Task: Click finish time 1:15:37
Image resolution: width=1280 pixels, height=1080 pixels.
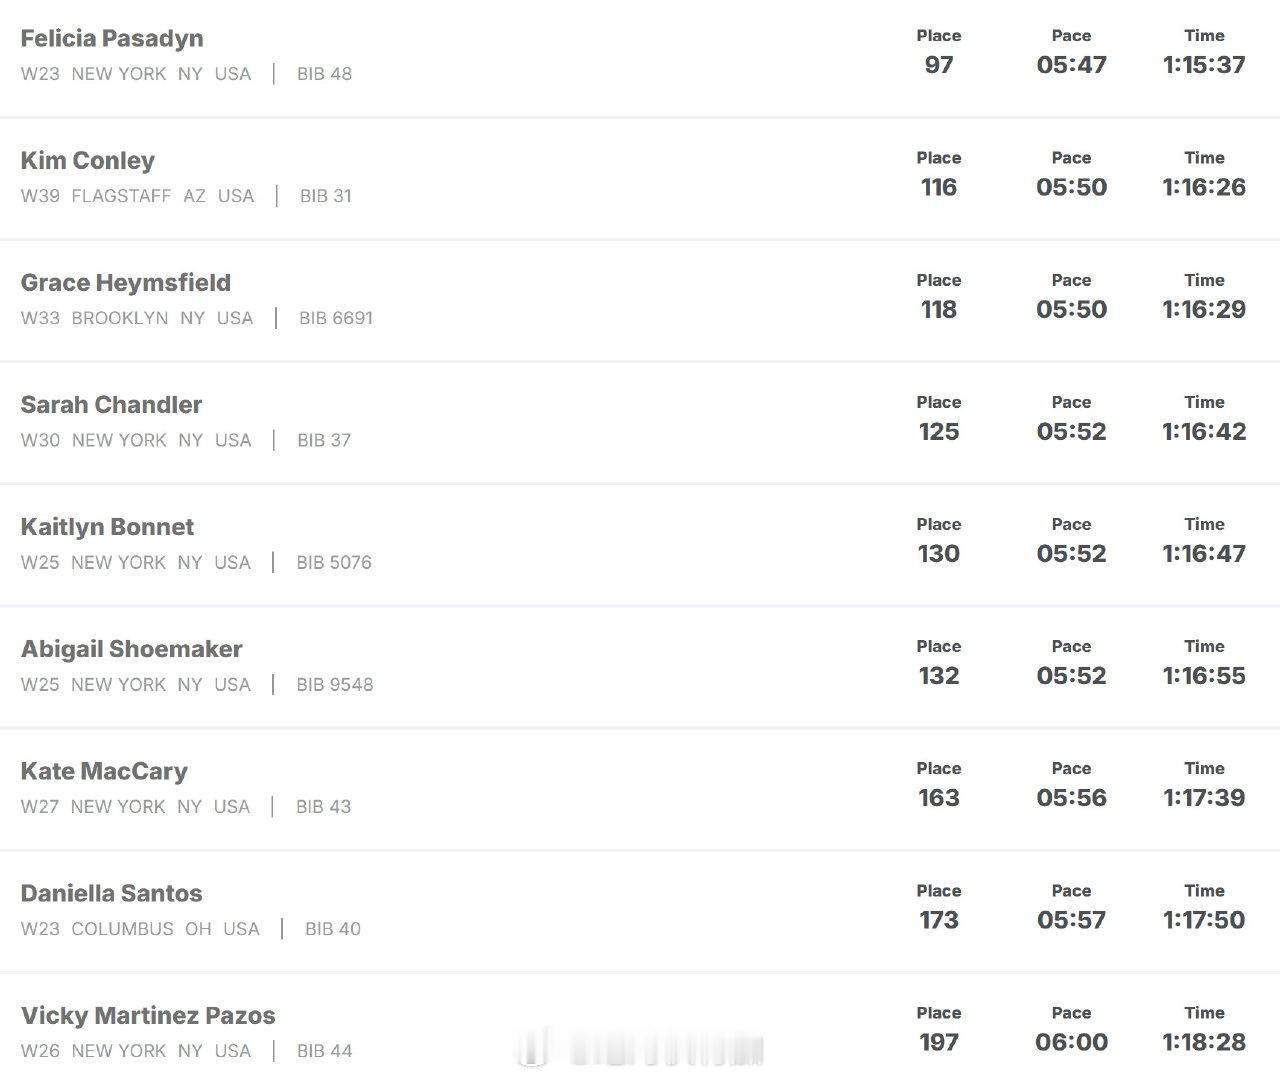Action: coord(1204,65)
